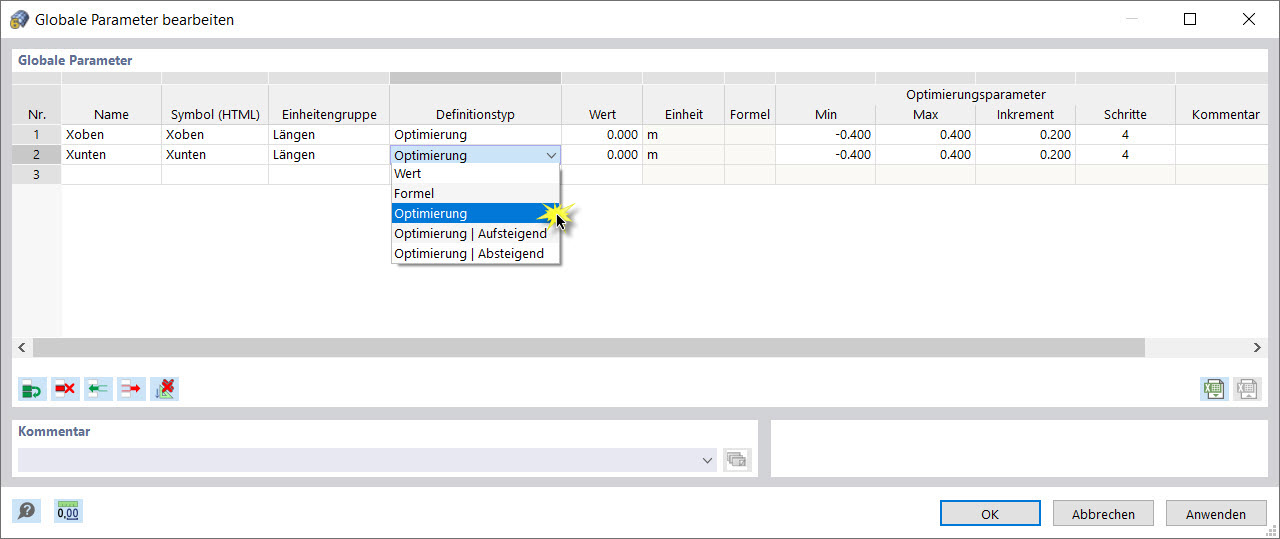1280x539 pixels.
Task: Choose 'Wert' from the dropdown list
Action: pos(475,174)
